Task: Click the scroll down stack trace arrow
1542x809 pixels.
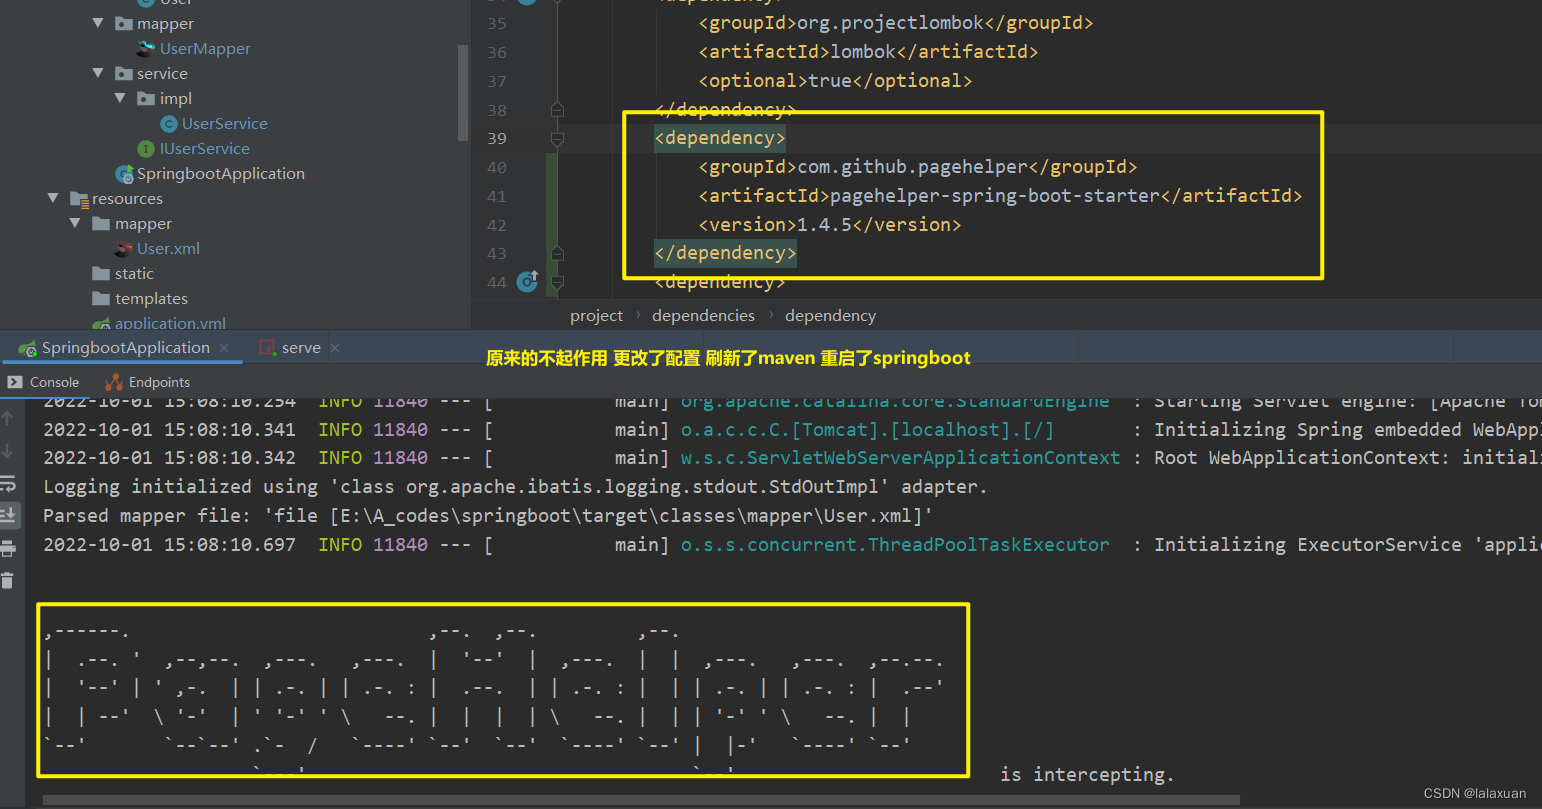Action: pos(8,451)
